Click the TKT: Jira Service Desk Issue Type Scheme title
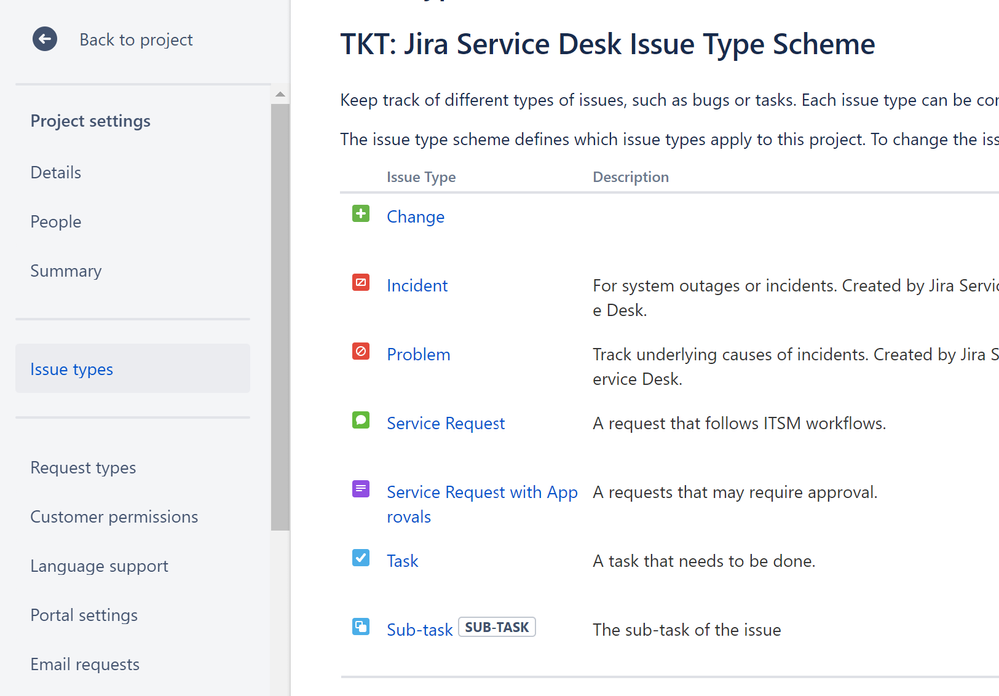This screenshot has width=999, height=696. 607,44
